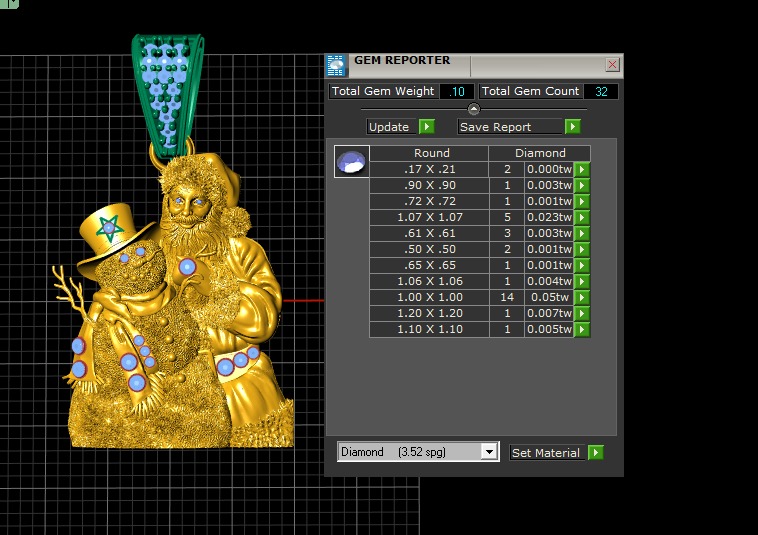The width and height of the screenshot is (758, 535).
Task: Click the Total Gem Count value 32
Action: (600, 91)
